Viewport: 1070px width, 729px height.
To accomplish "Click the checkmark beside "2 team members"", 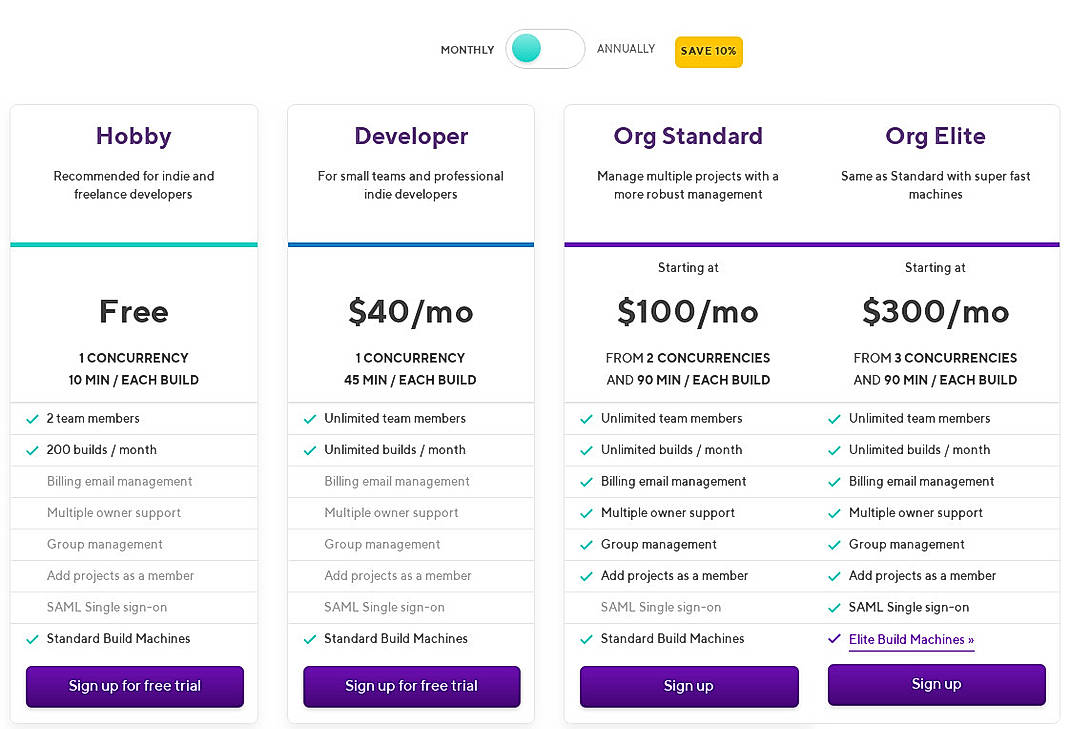I will (x=31, y=418).
